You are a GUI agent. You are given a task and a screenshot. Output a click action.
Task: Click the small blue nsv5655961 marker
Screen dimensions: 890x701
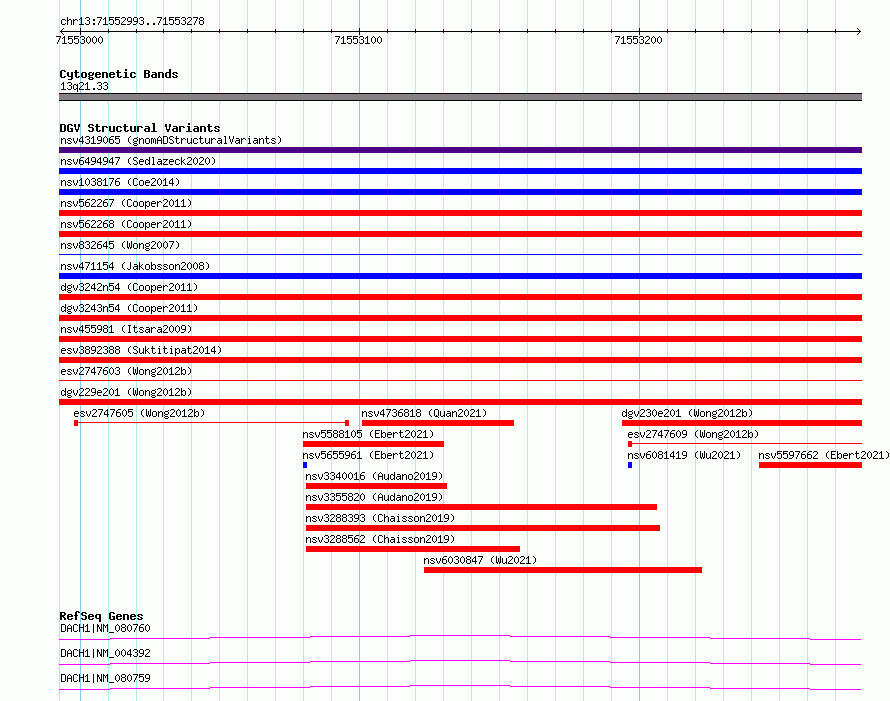tap(305, 465)
